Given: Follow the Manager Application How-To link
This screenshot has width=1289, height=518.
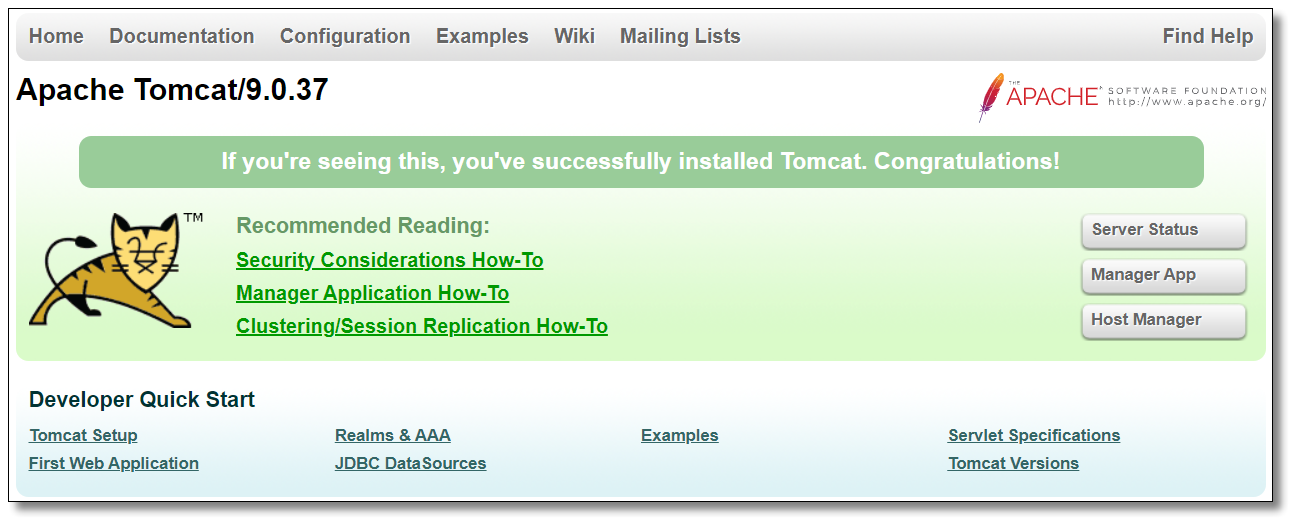Looking at the screenshot, I should pos(372,293).
